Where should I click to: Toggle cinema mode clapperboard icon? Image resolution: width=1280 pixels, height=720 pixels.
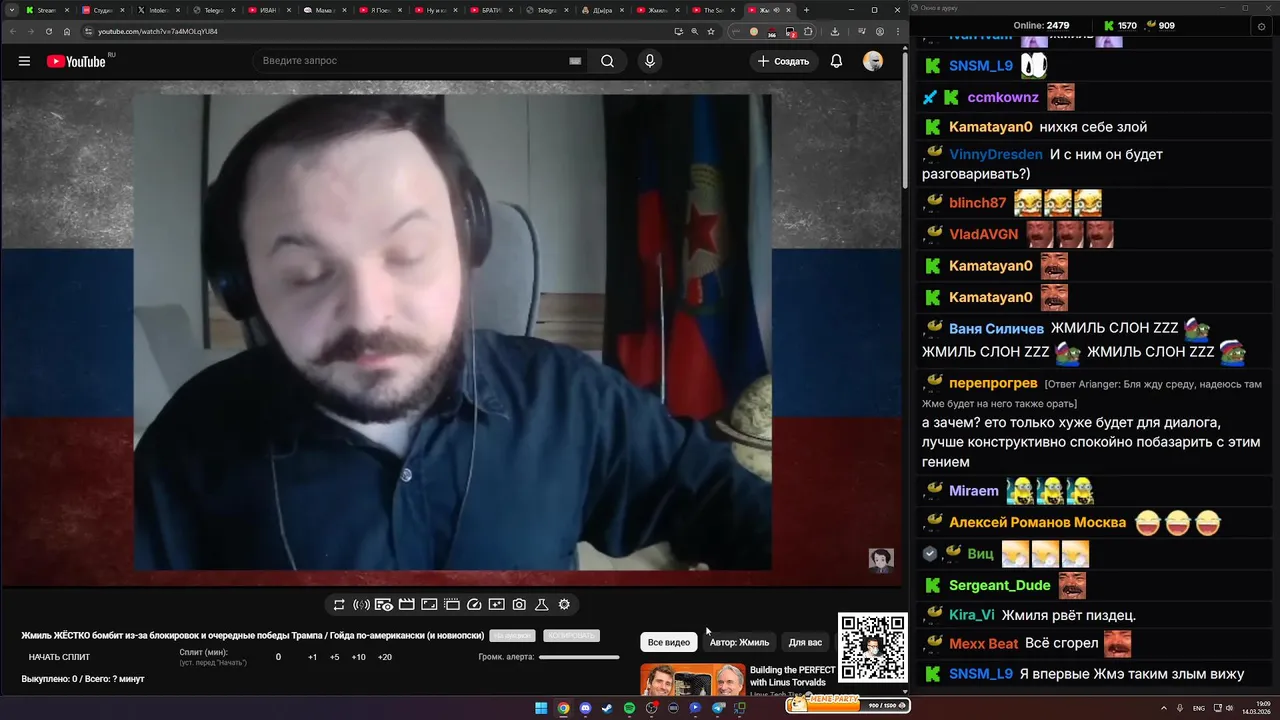click(406, 605)
